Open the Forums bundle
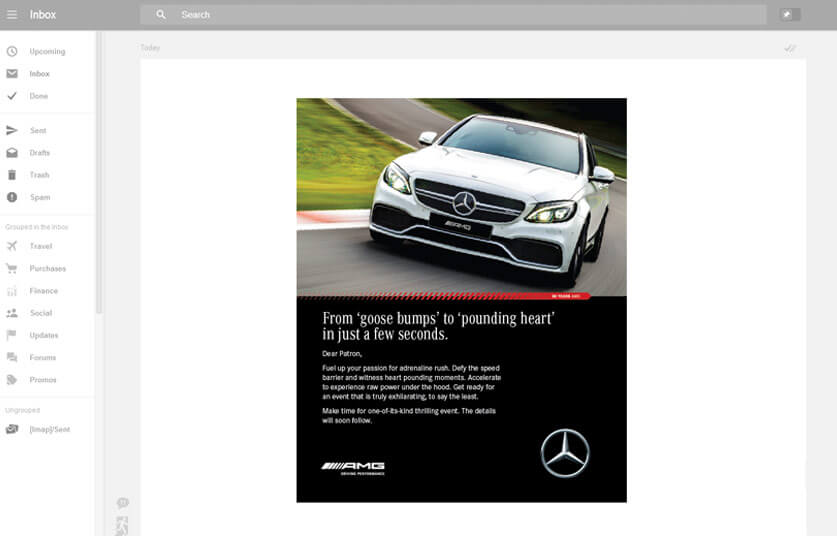 43,358
